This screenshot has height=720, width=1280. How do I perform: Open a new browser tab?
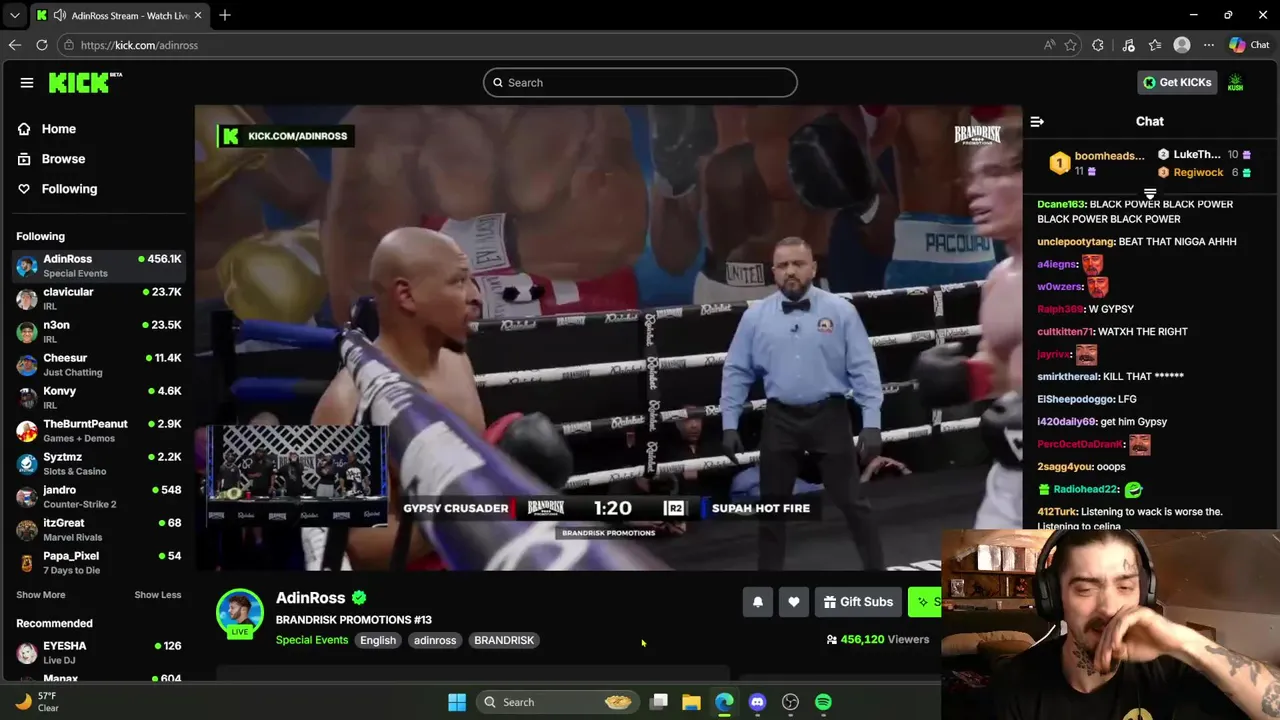pos(225,15)
